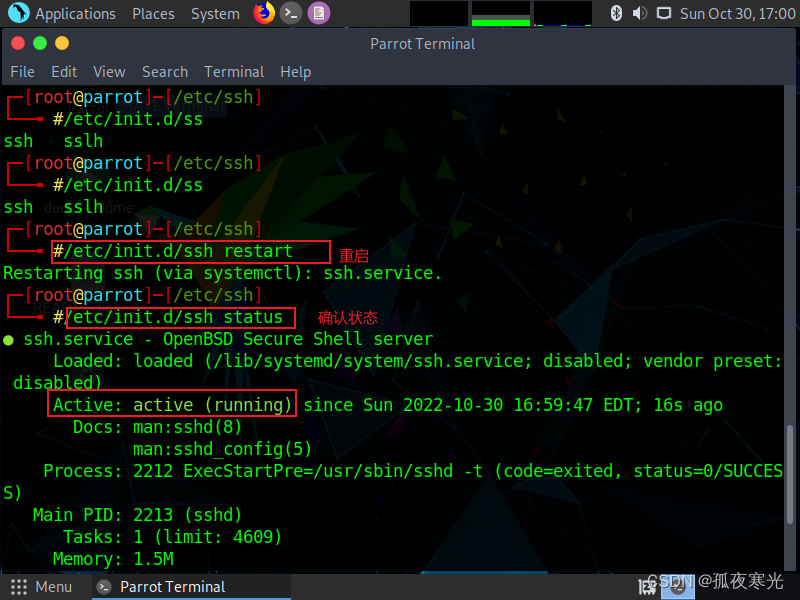Open the Places menu
This screenshot has height=600, width=800.
pos(153,13)
